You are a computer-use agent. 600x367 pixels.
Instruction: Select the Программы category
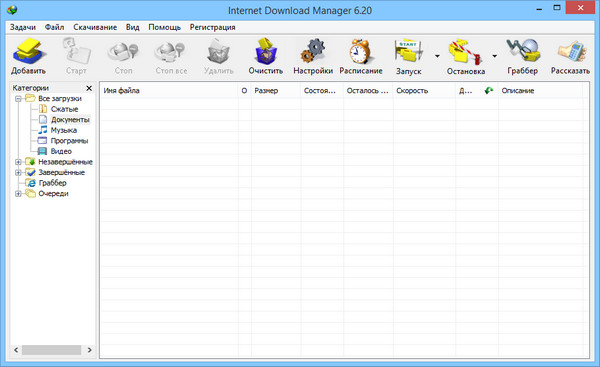tap(69, 141)
